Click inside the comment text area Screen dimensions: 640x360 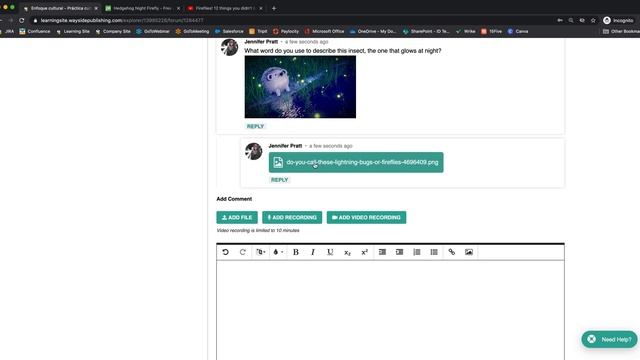tap(390, 310)
